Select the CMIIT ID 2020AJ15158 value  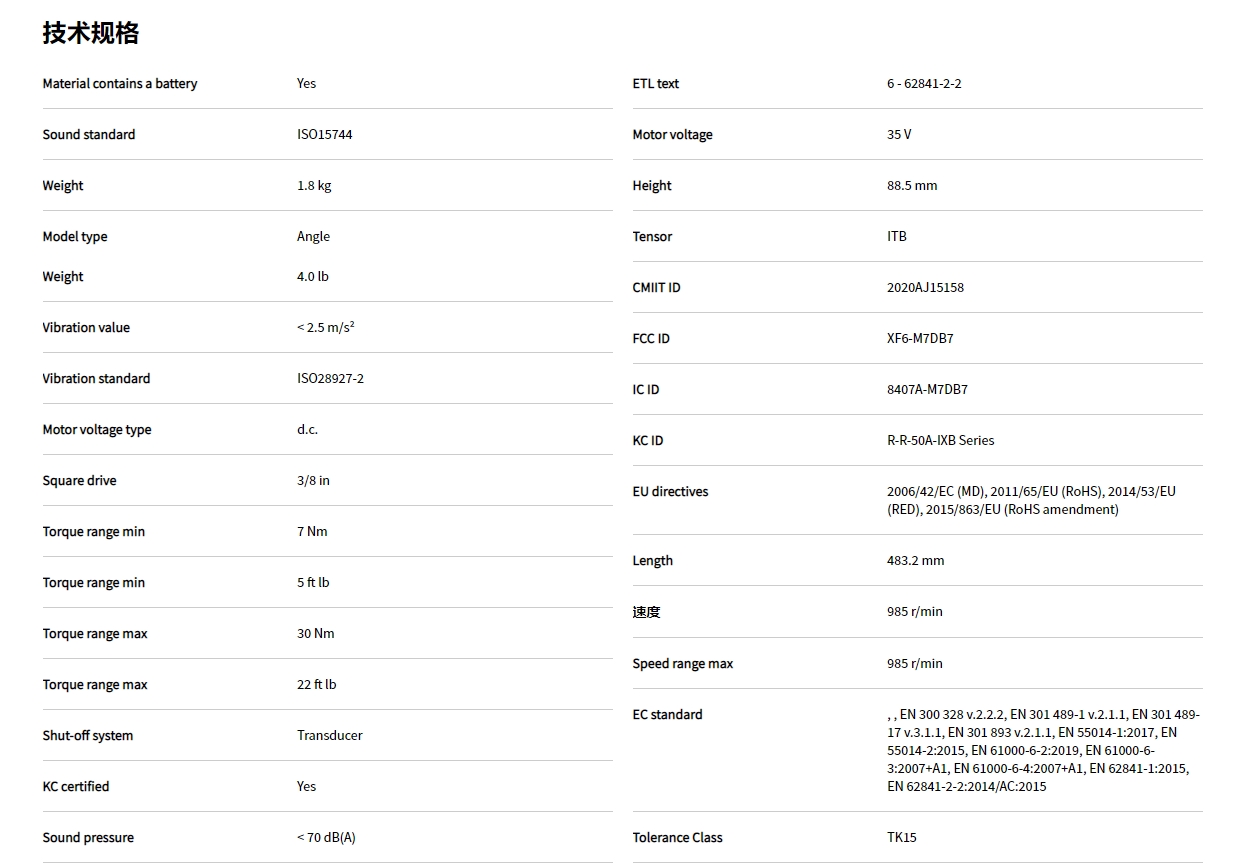tap(925, 288)
